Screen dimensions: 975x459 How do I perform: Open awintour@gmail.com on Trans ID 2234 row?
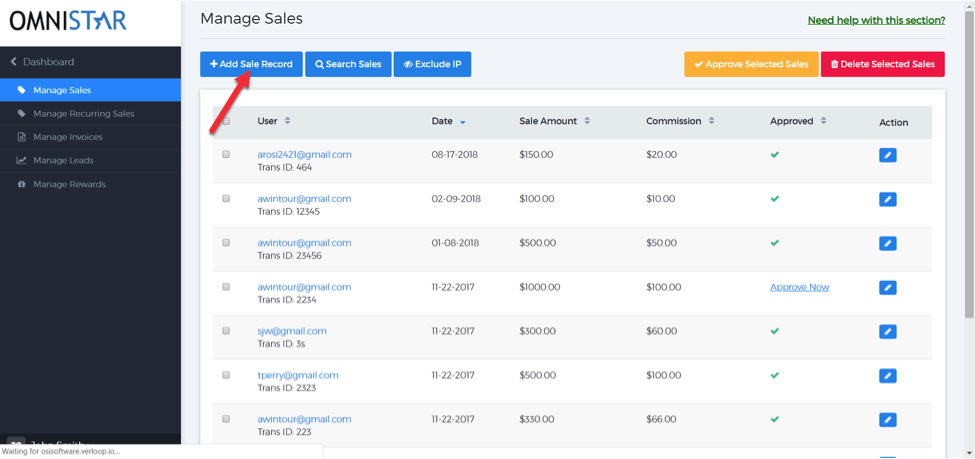(x=304, y=287)
